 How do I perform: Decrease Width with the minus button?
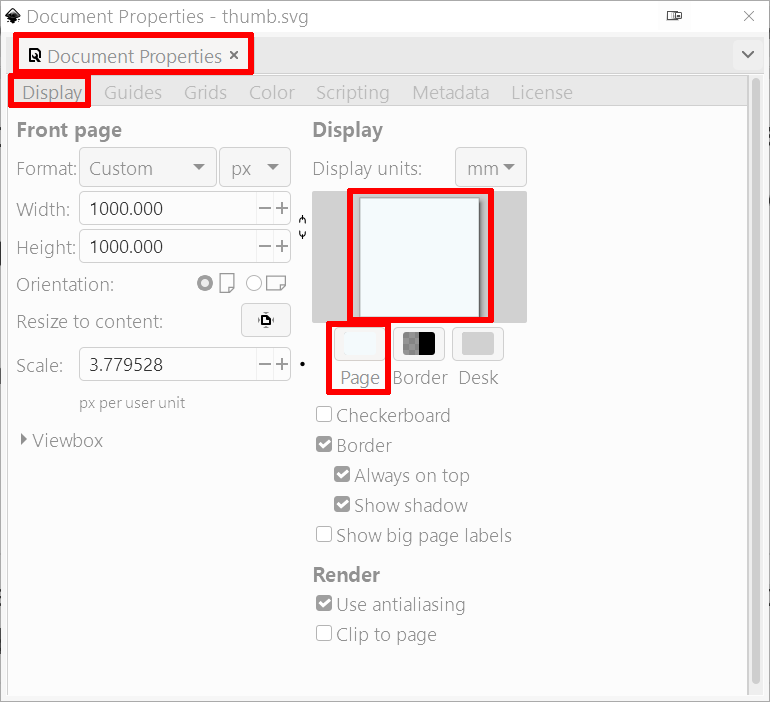coord(265,208)
